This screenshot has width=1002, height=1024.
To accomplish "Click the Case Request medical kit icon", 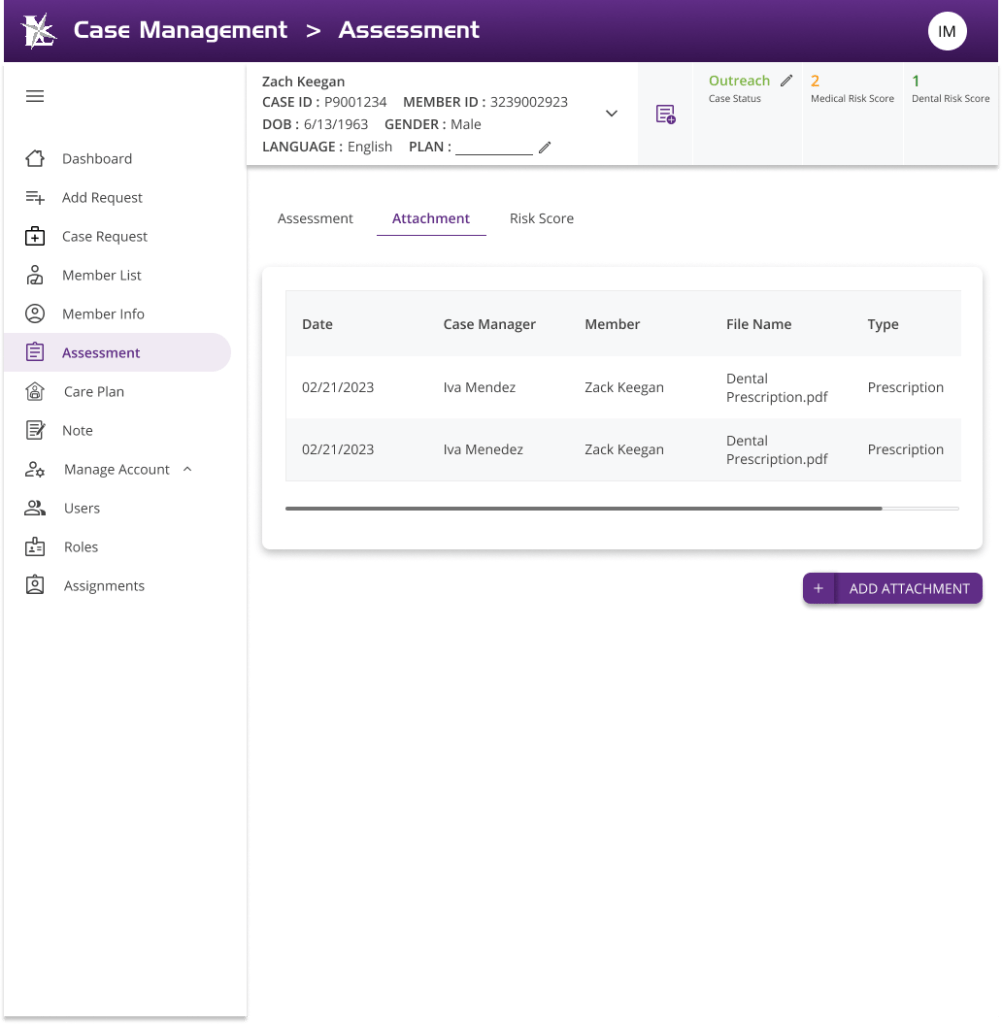I will click(35, 237).
